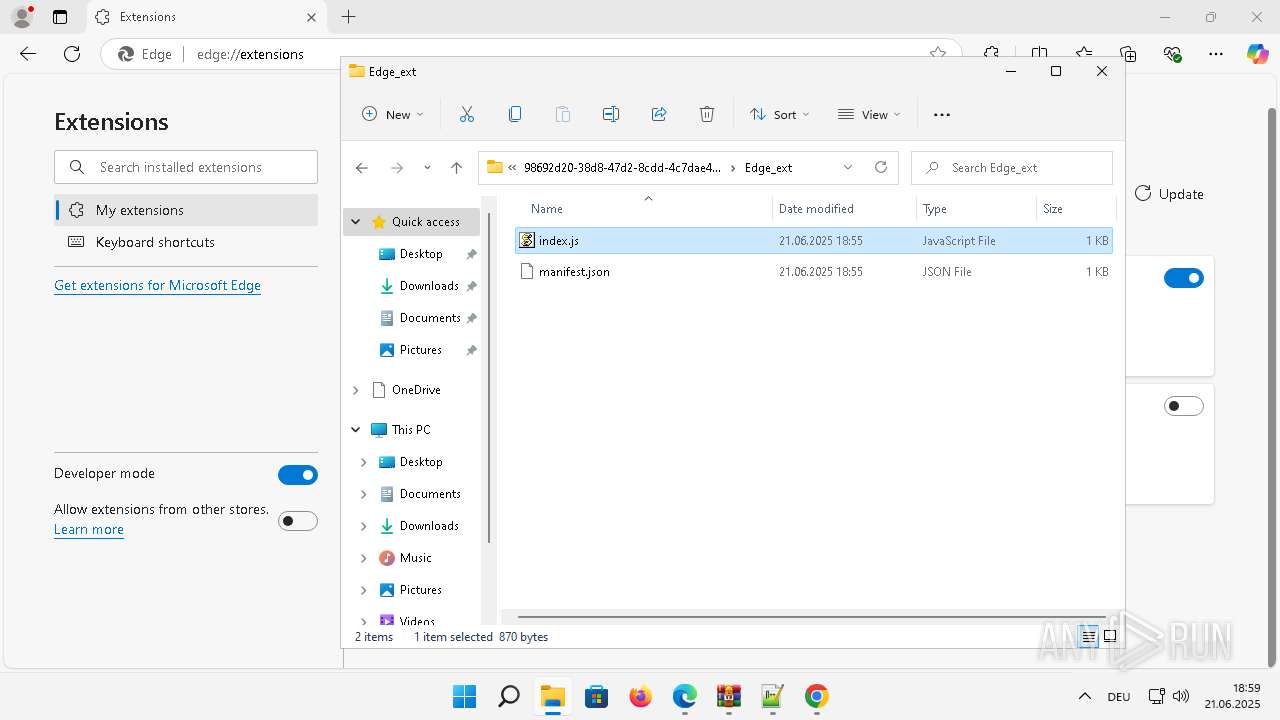Viewport: 1280px width, 720px height.
Task: Open Edge Collections icon
Action: [x=1128, y=54]
